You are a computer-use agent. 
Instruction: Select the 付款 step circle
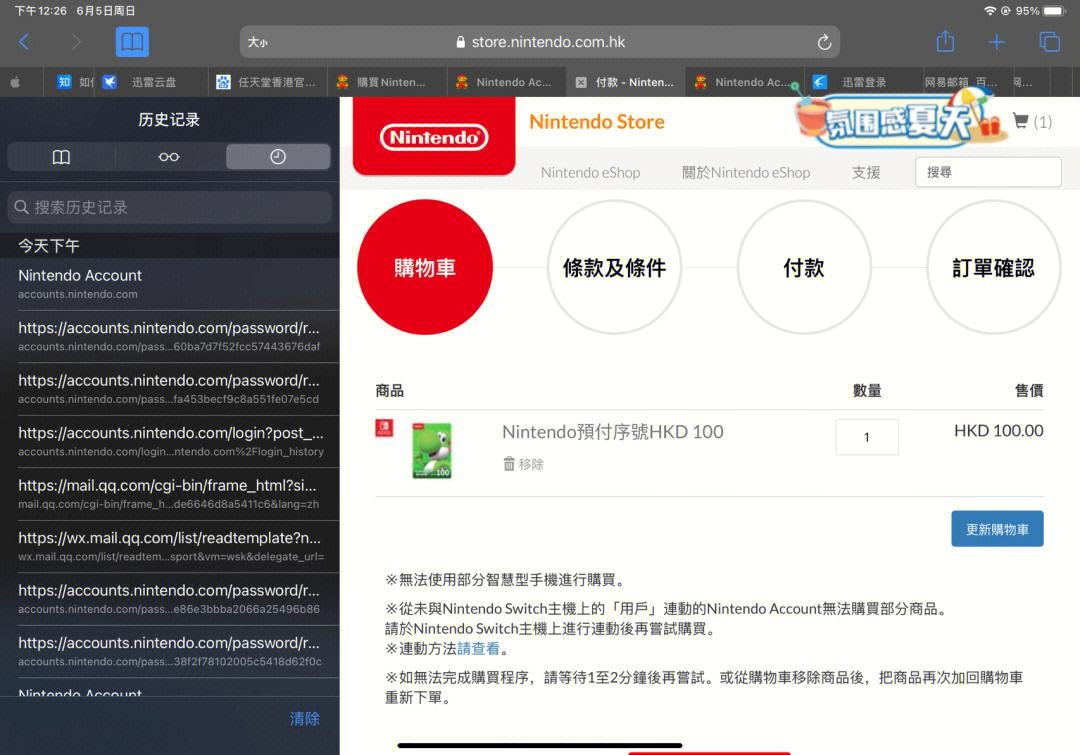804,267
